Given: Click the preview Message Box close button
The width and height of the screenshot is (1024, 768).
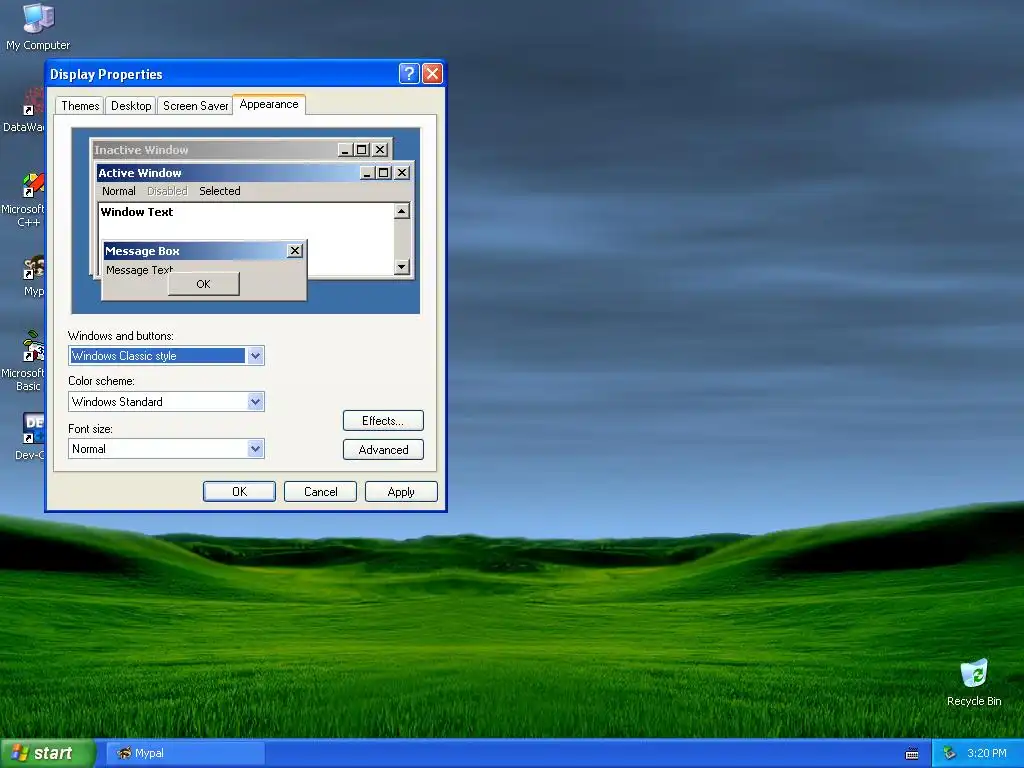Looking at the screenshot, I should click(295, 251).
